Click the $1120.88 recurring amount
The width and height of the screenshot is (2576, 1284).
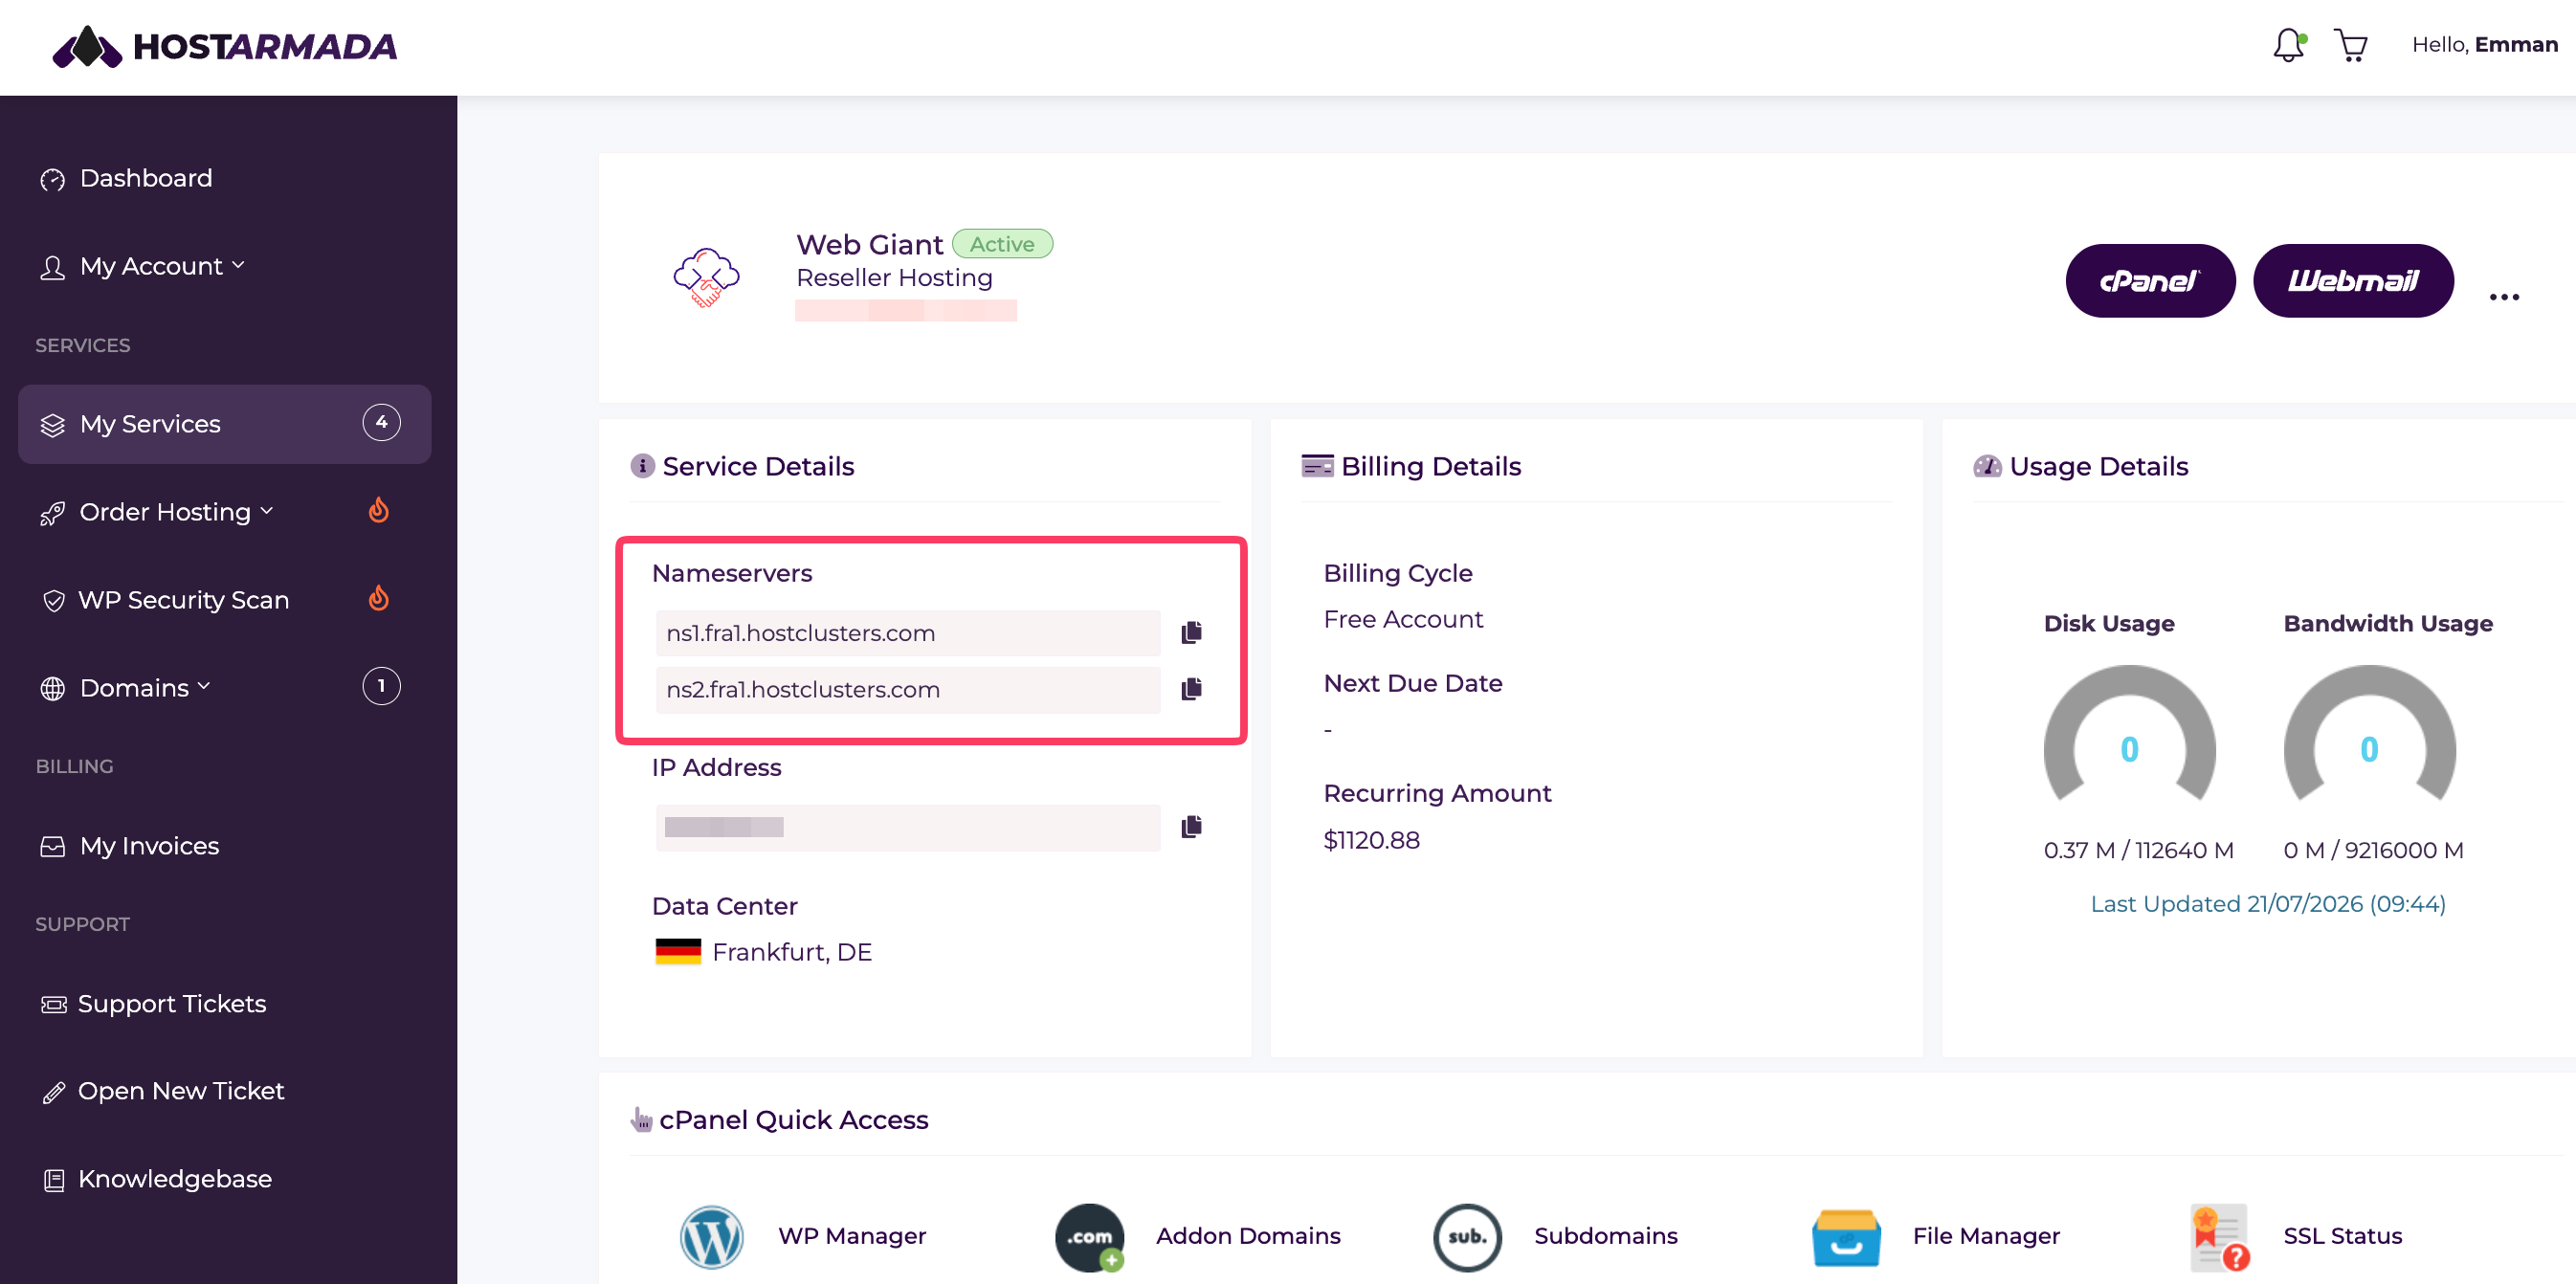click(1371, 840)
